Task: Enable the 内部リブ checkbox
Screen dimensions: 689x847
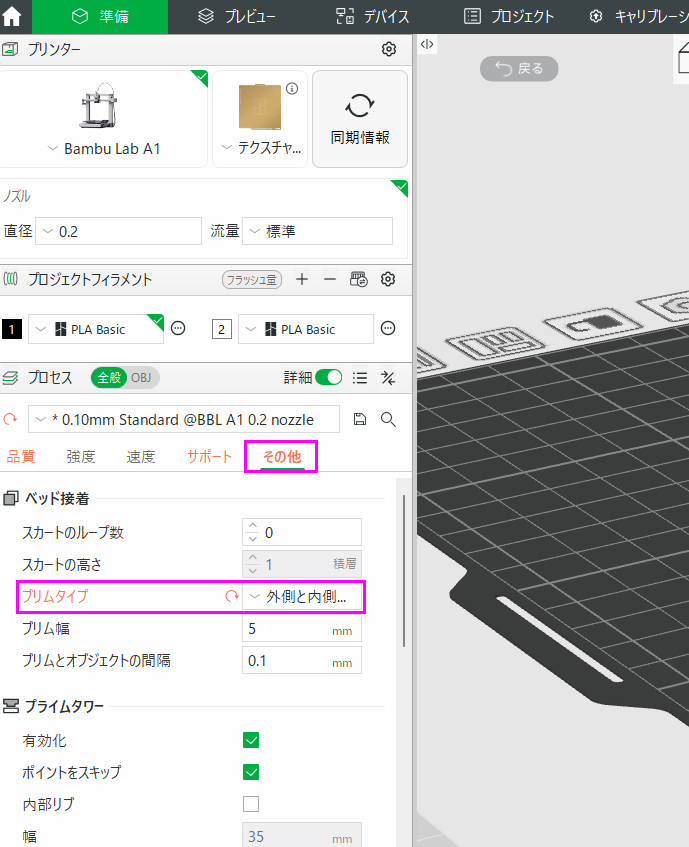Action: click(x=251, y=804)
